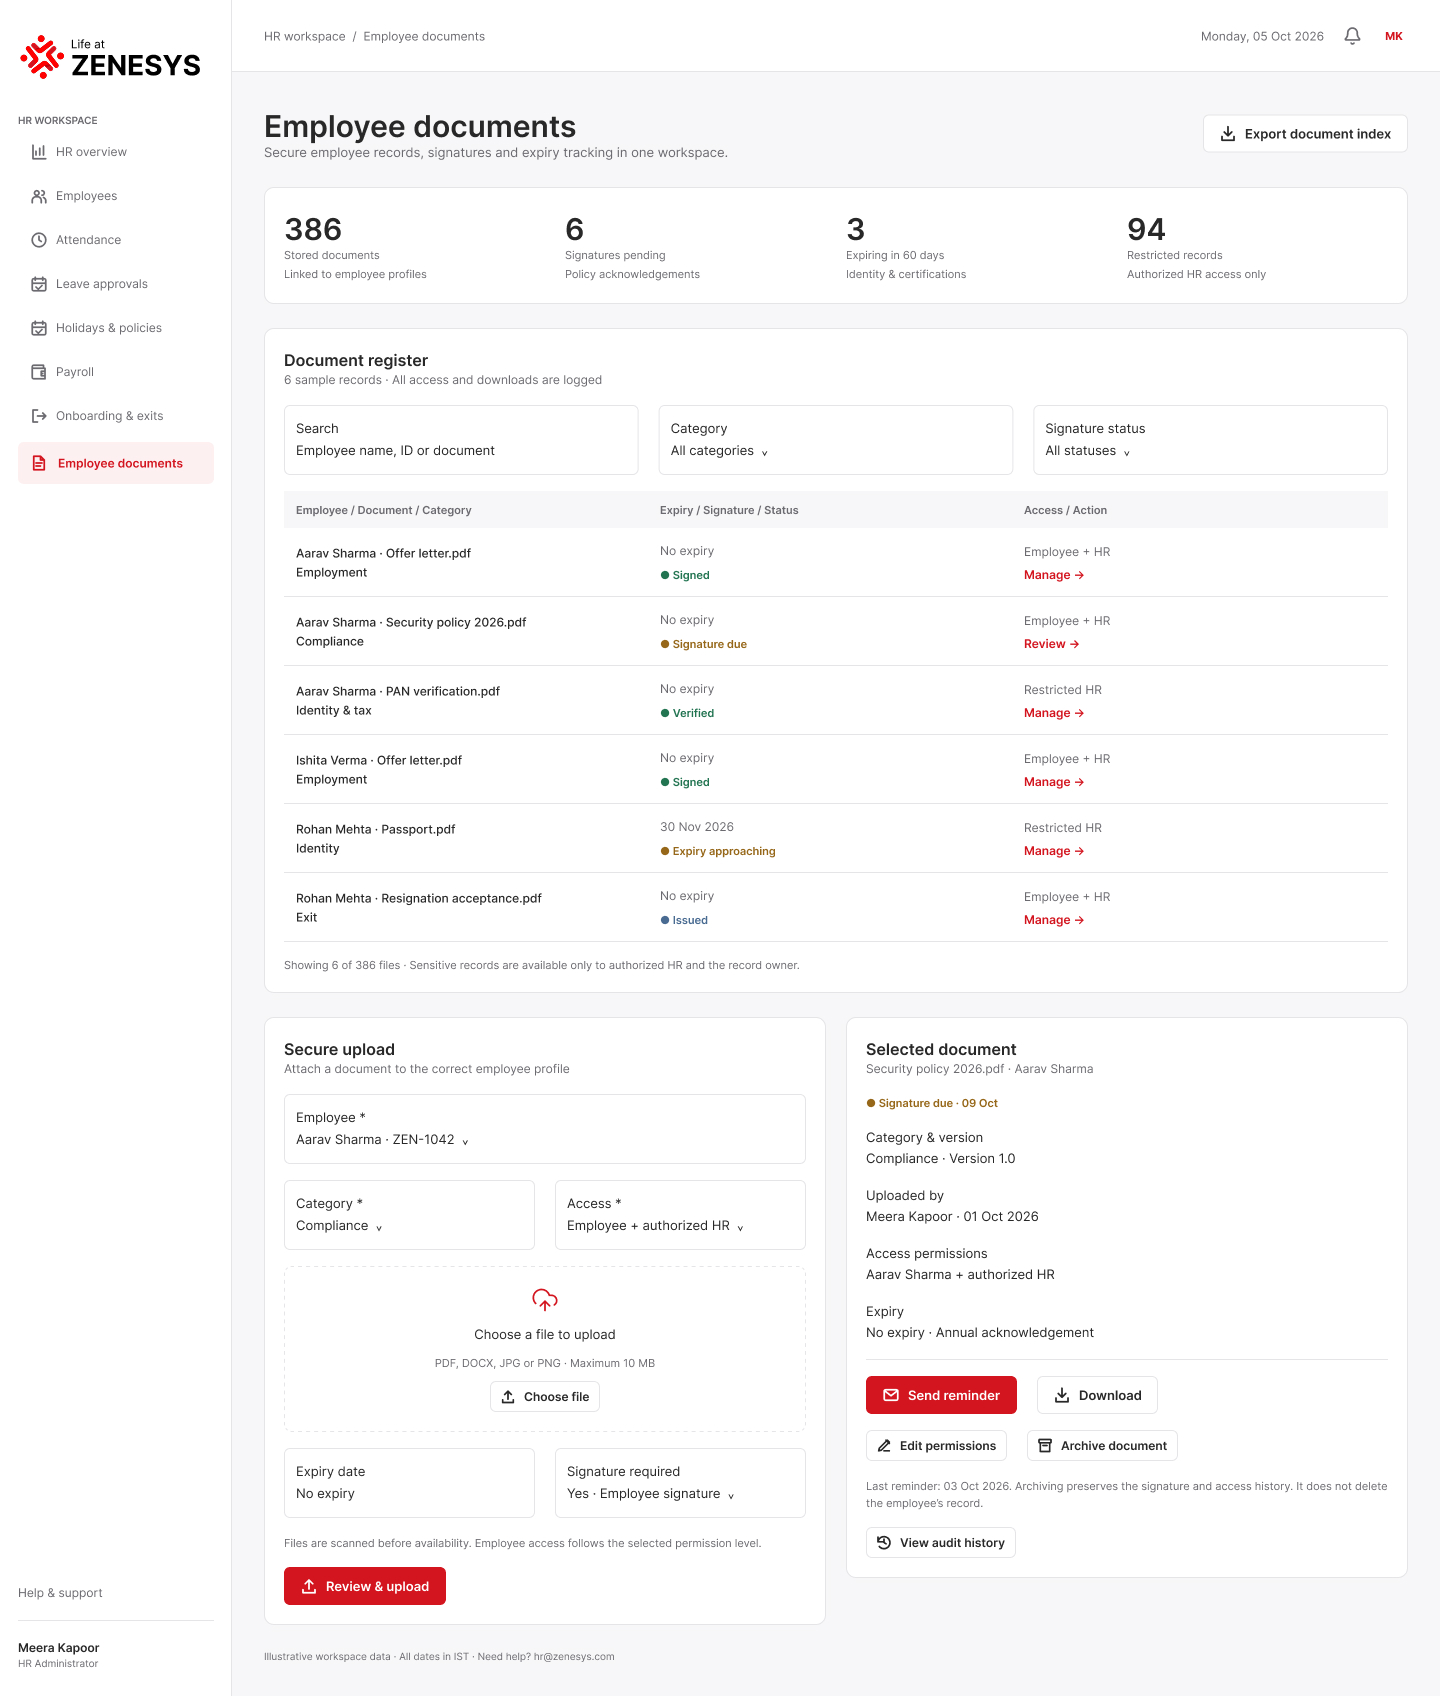This screenshot has height=1696, width=1440.
Task: Archive the selected document
Action: tap(1102, 1446)
